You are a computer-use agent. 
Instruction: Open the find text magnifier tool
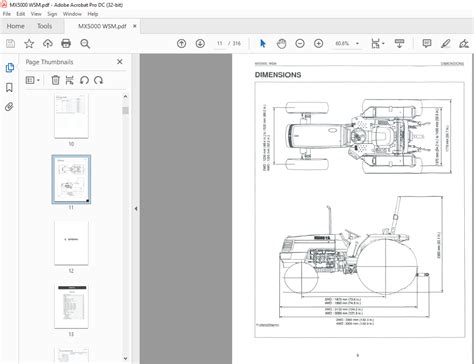click(x=85, y=43)
